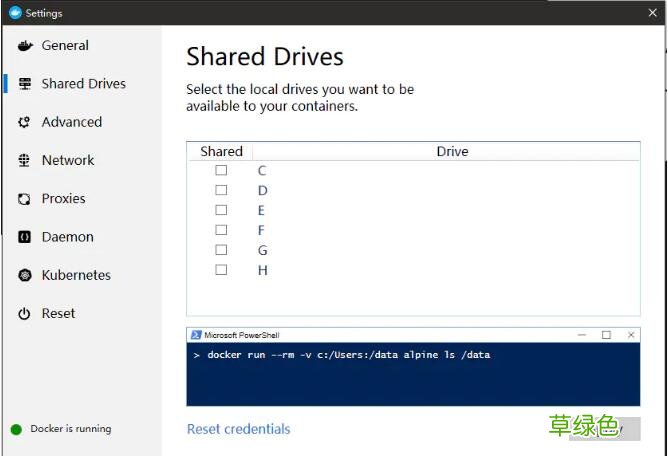Click the Microsoft PowerShell title text

pos(242,335)
